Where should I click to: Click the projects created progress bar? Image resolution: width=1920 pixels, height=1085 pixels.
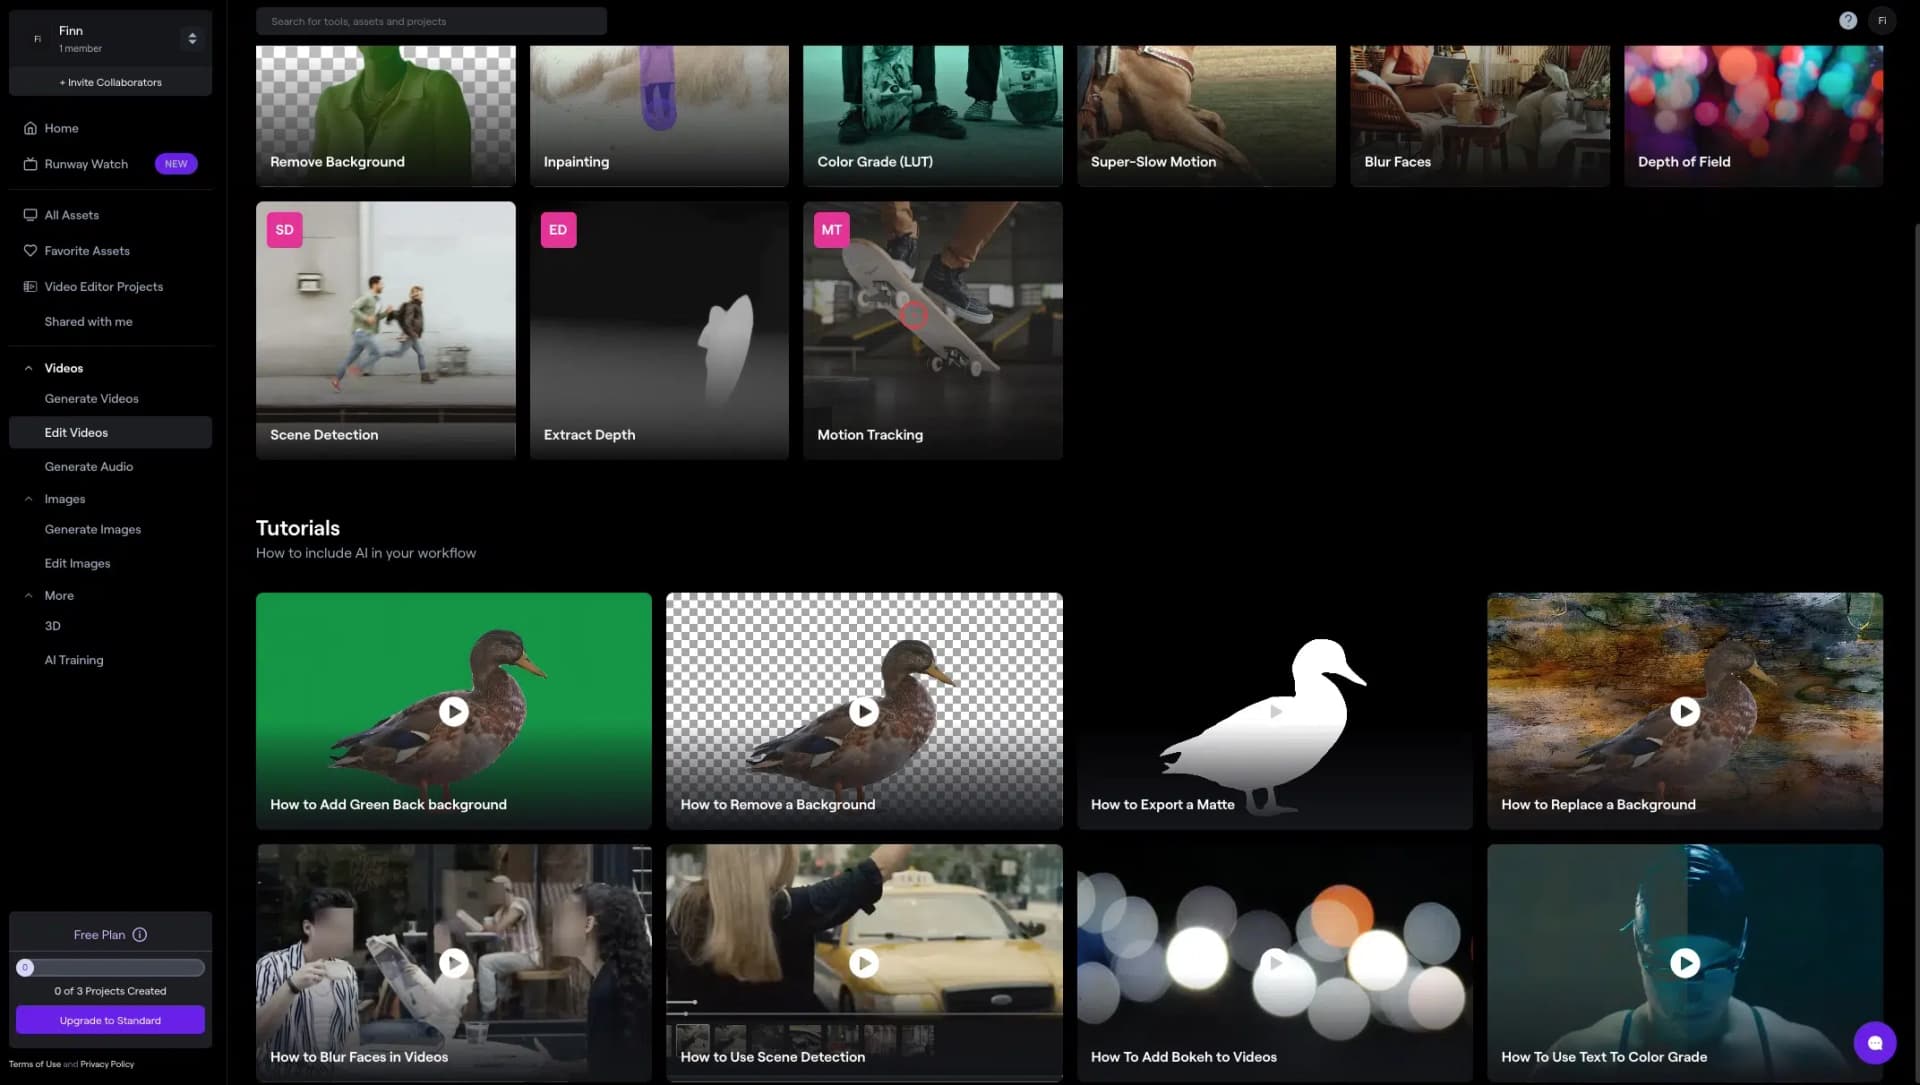(110, 967)
